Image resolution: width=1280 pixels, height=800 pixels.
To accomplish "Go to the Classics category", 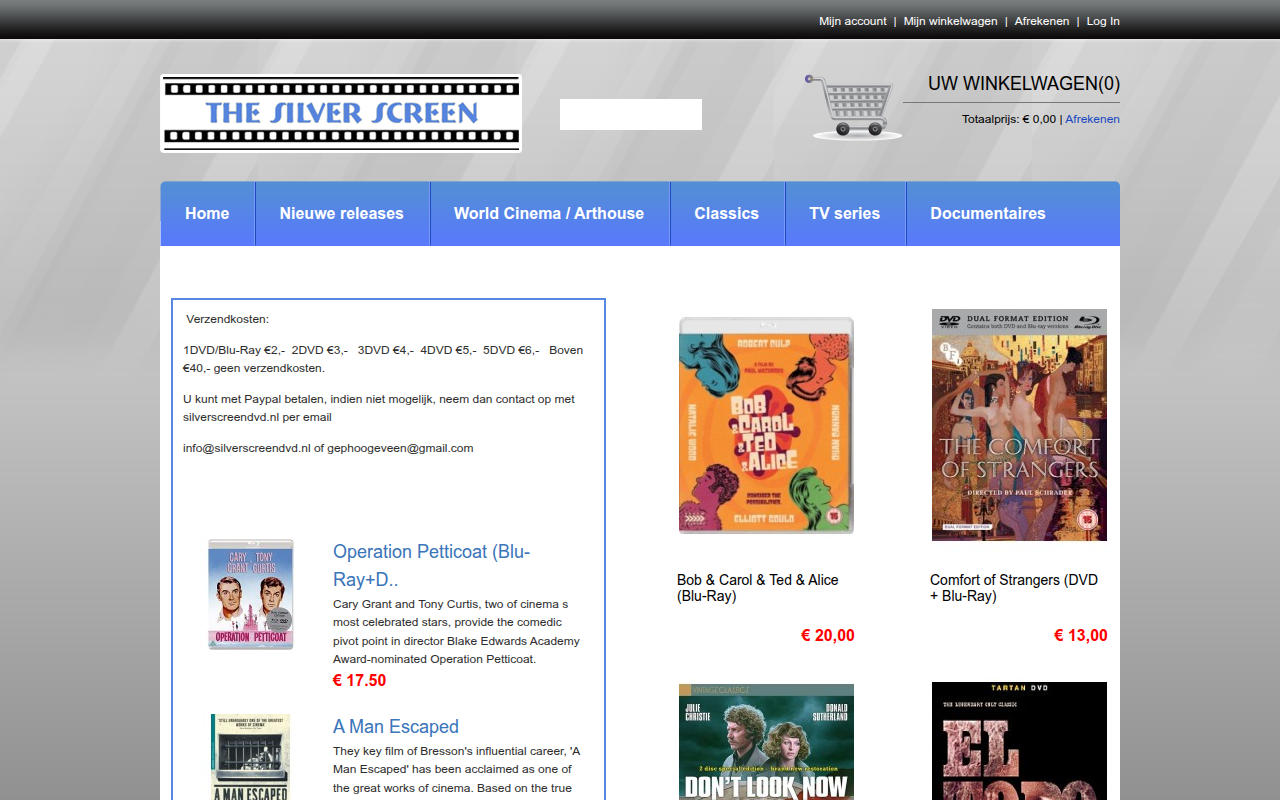I will point(727,213).
